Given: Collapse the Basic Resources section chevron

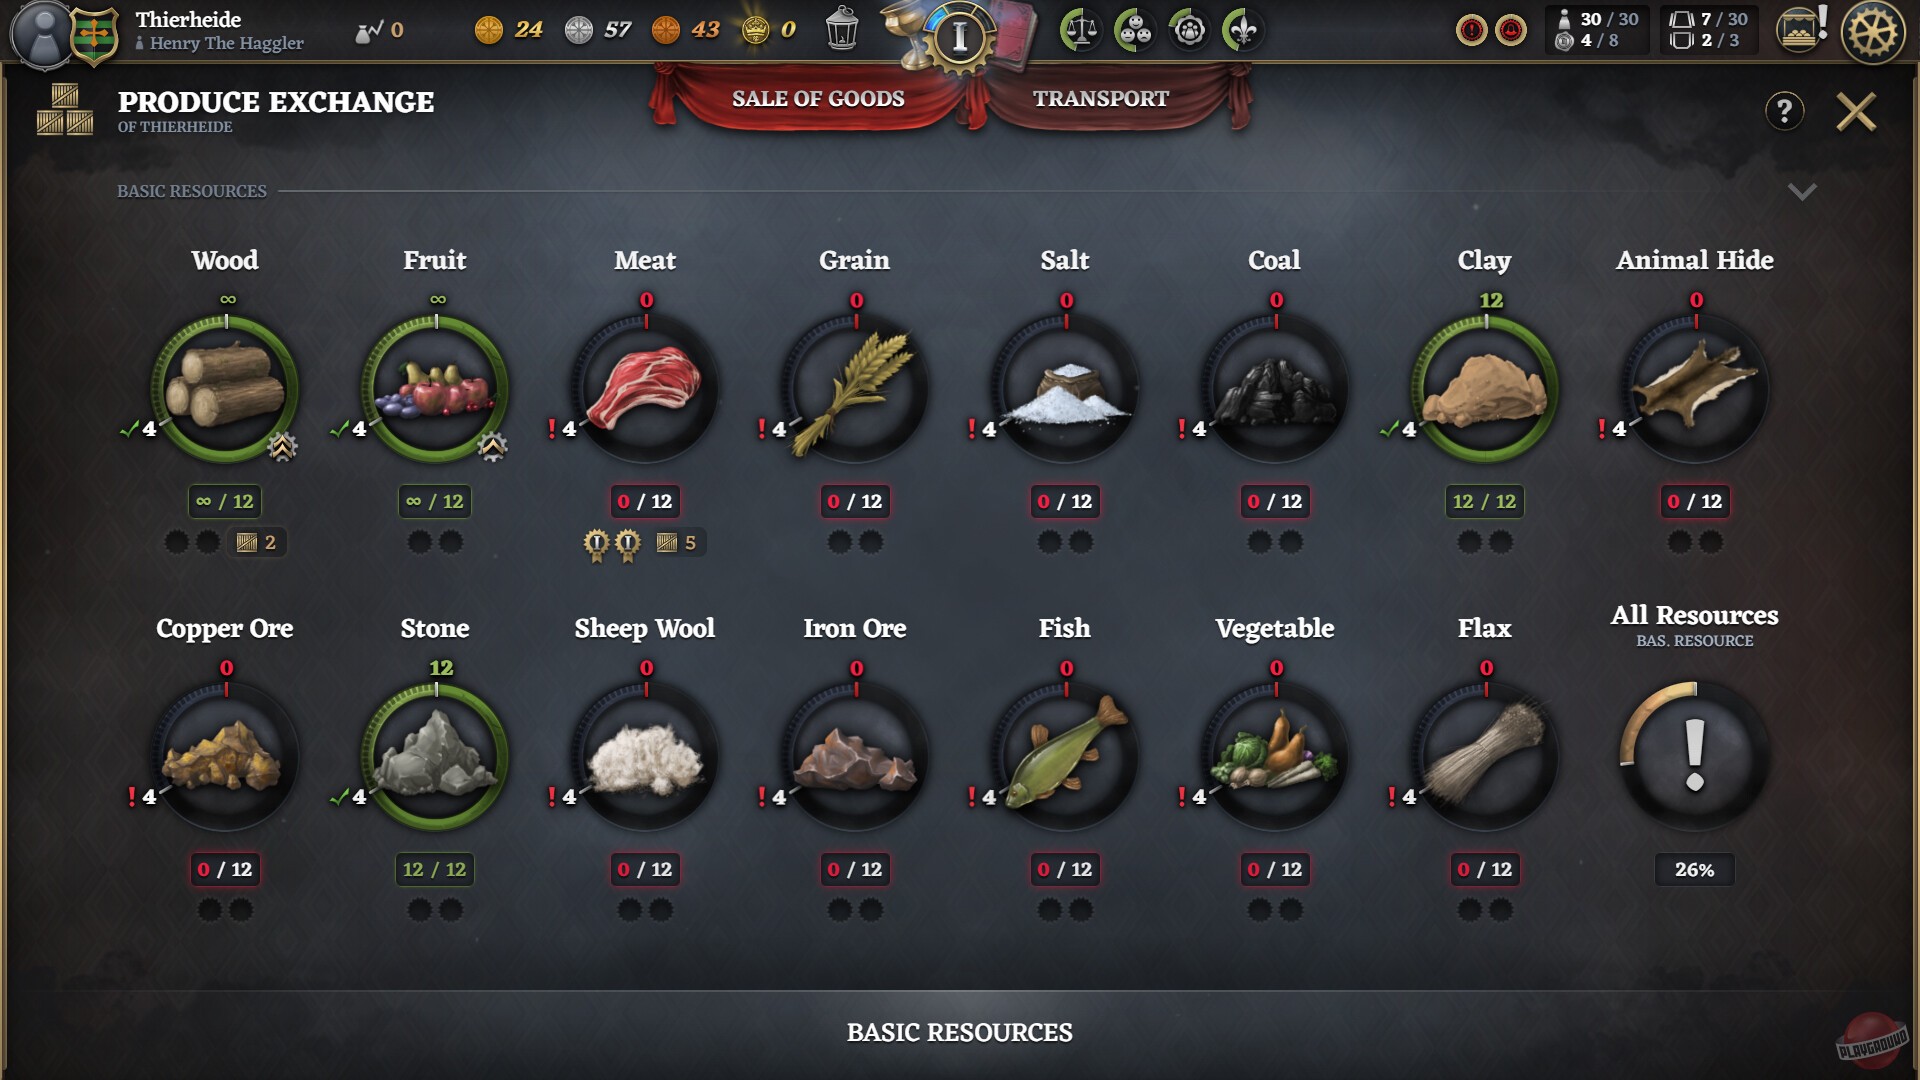Looking at the screenshot, I should pyautogui.click(x=1802, y=191).
